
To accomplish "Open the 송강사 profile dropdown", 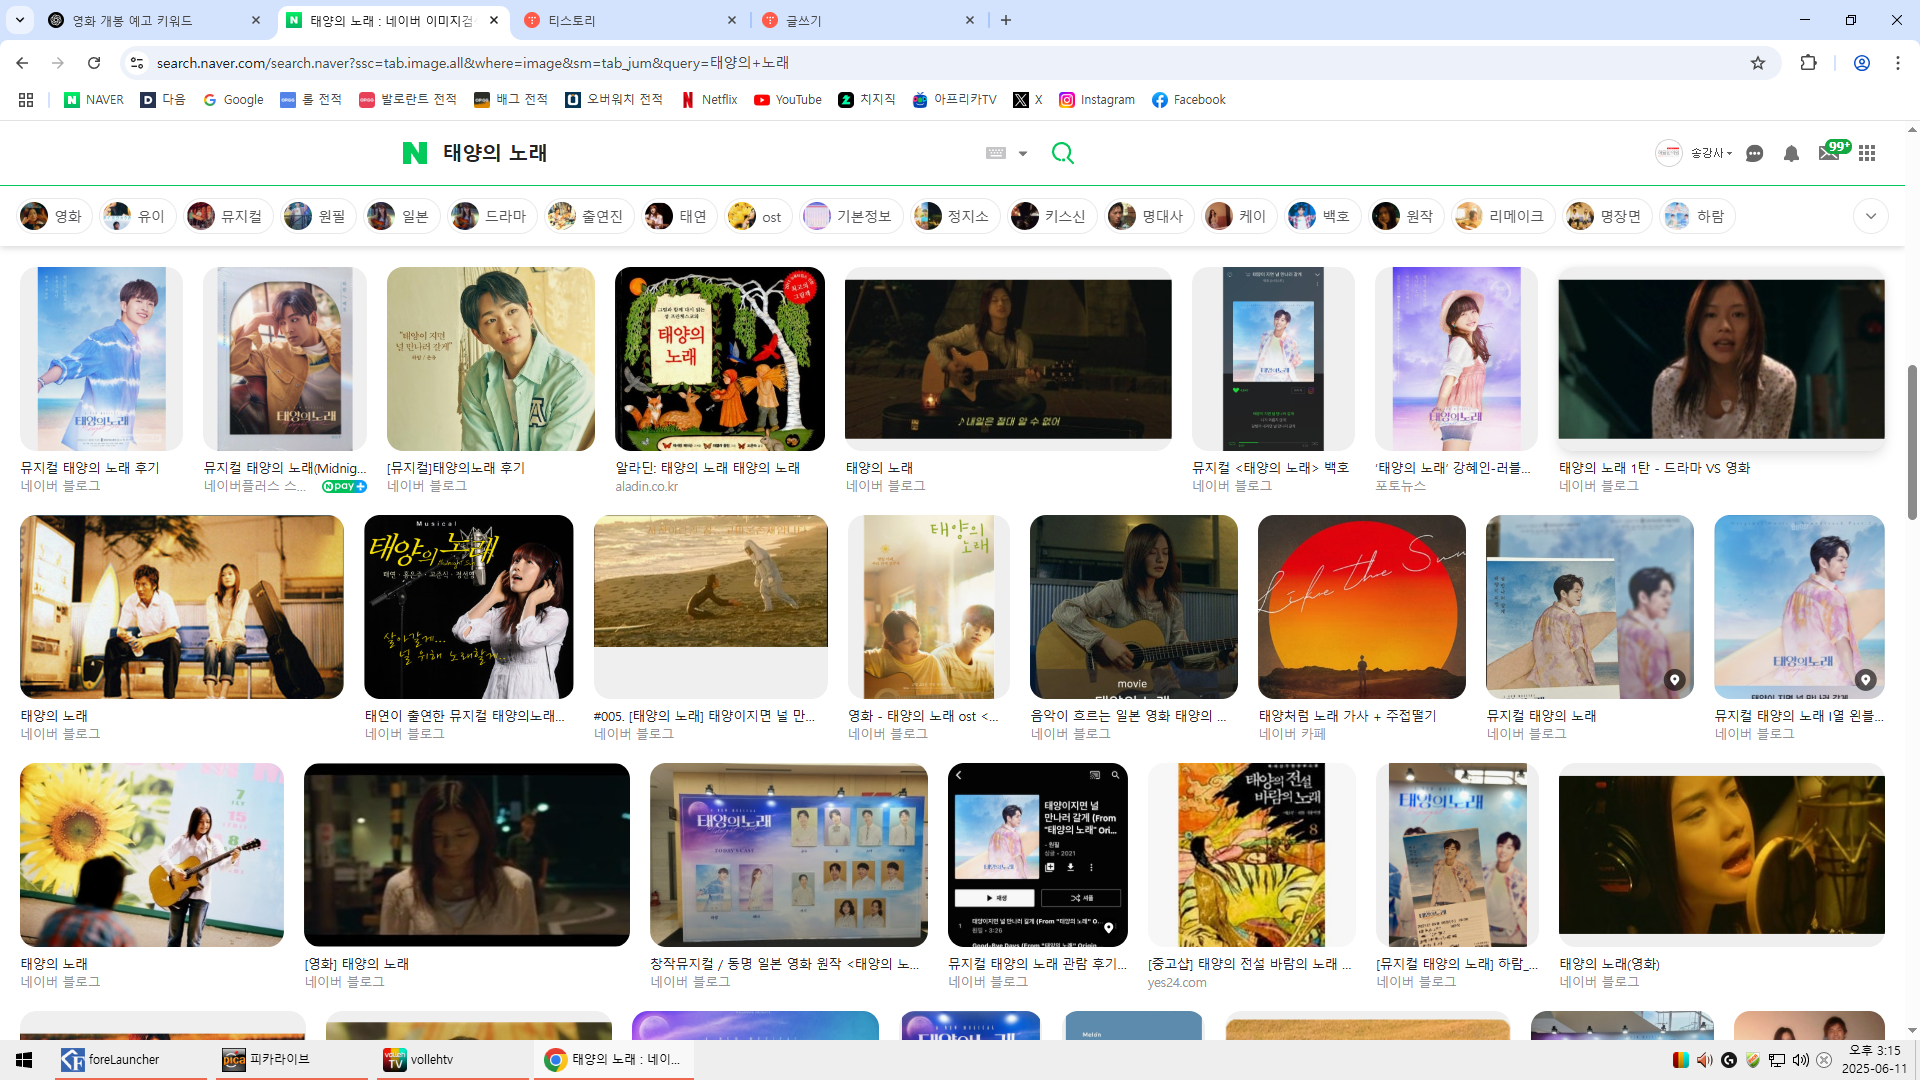I will [x=1710, y=153].
